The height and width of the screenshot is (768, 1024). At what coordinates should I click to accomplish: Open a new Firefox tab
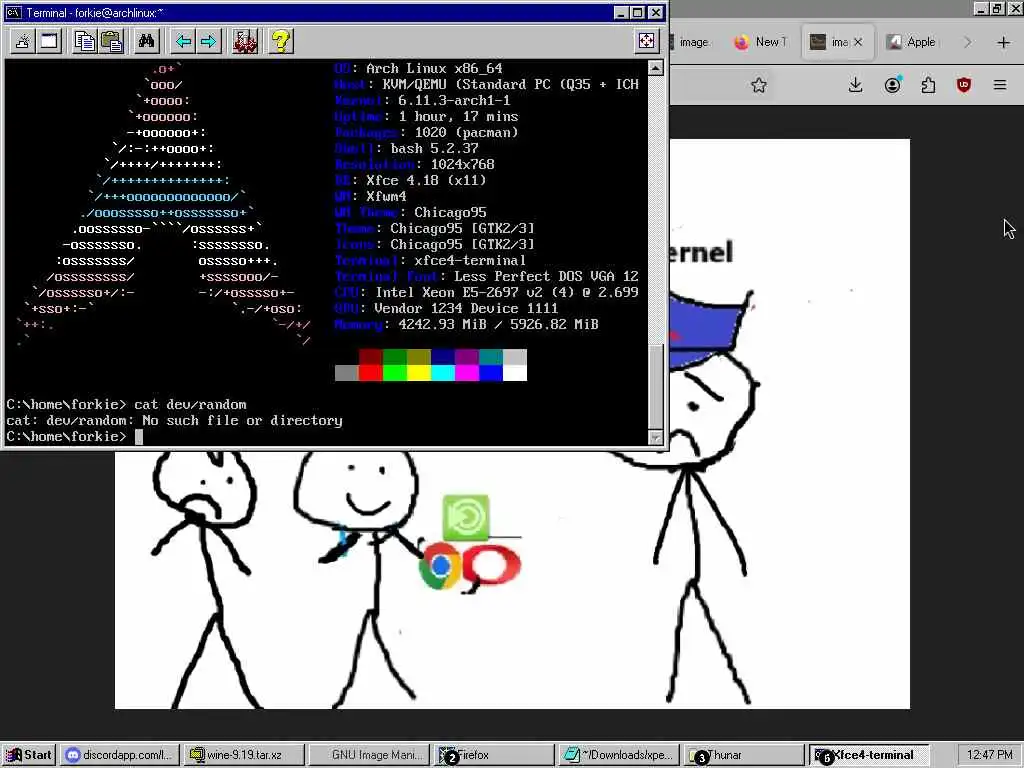[1004, 42]
